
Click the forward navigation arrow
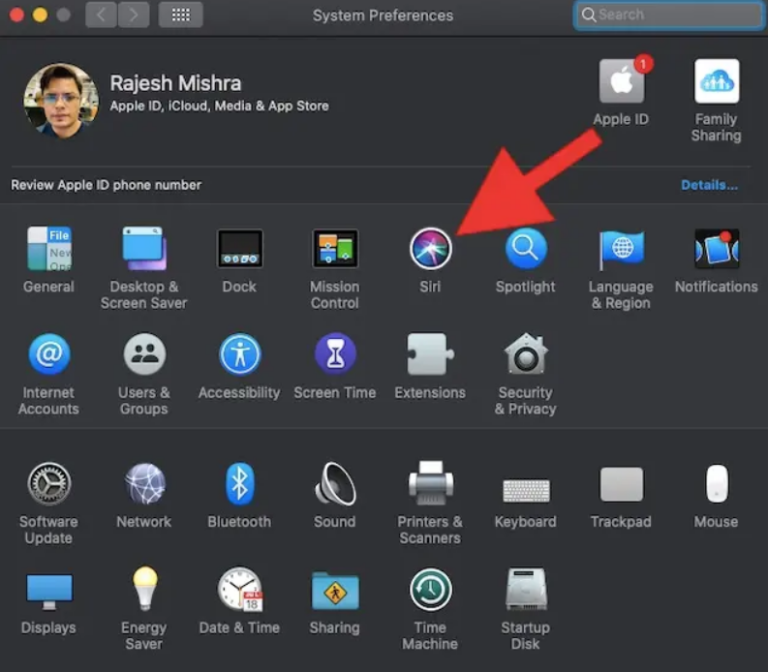[134, 15]
